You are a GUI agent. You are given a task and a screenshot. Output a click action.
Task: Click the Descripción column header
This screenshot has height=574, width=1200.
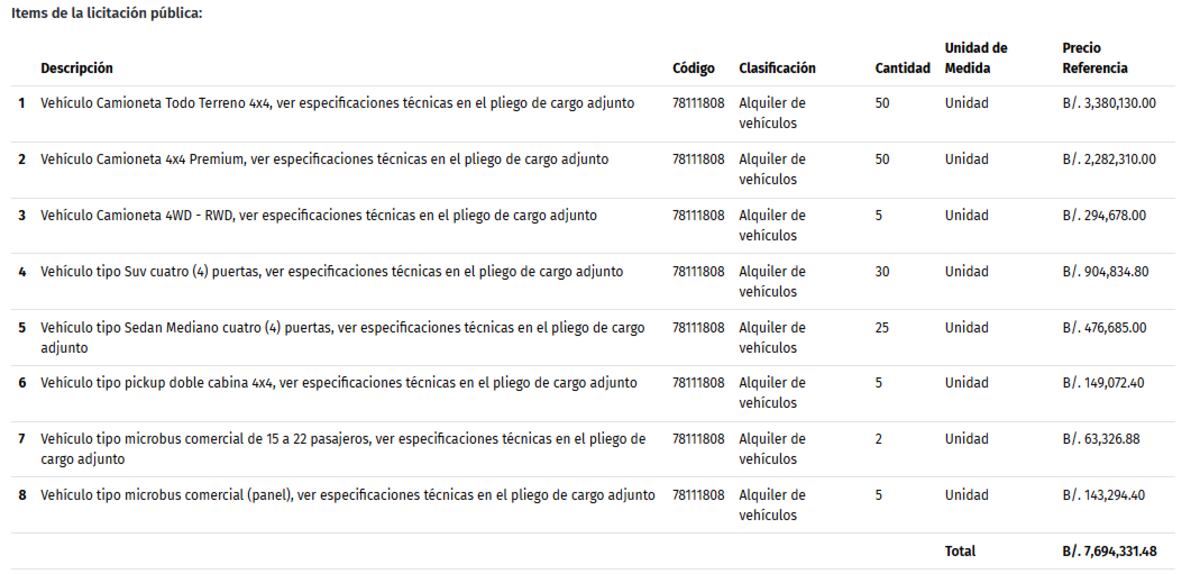pyautogui.click(x=76, y=68)
